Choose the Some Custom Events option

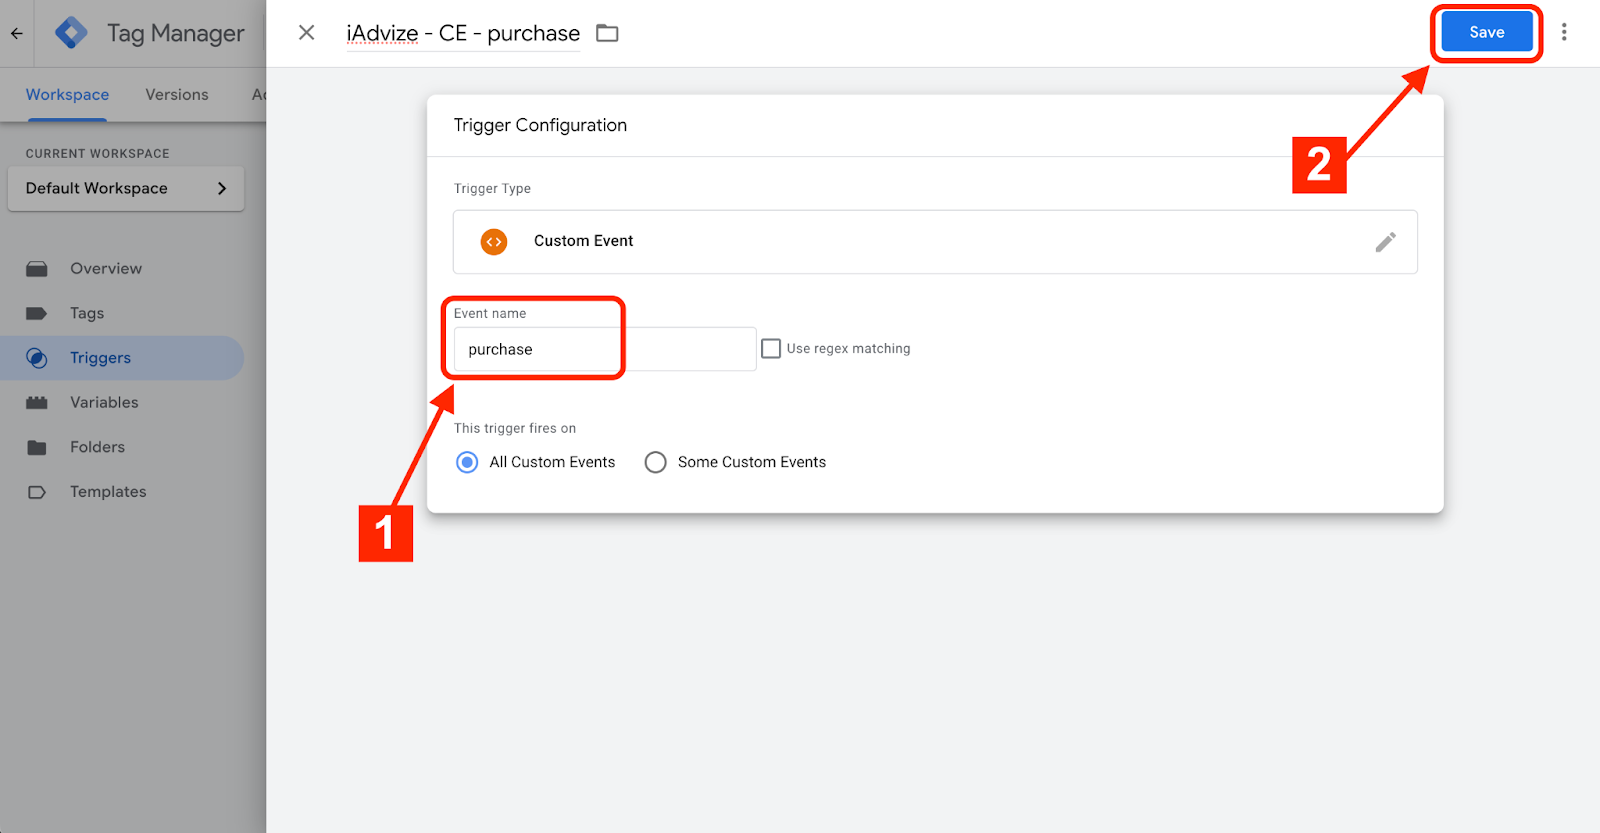[655, 462]
